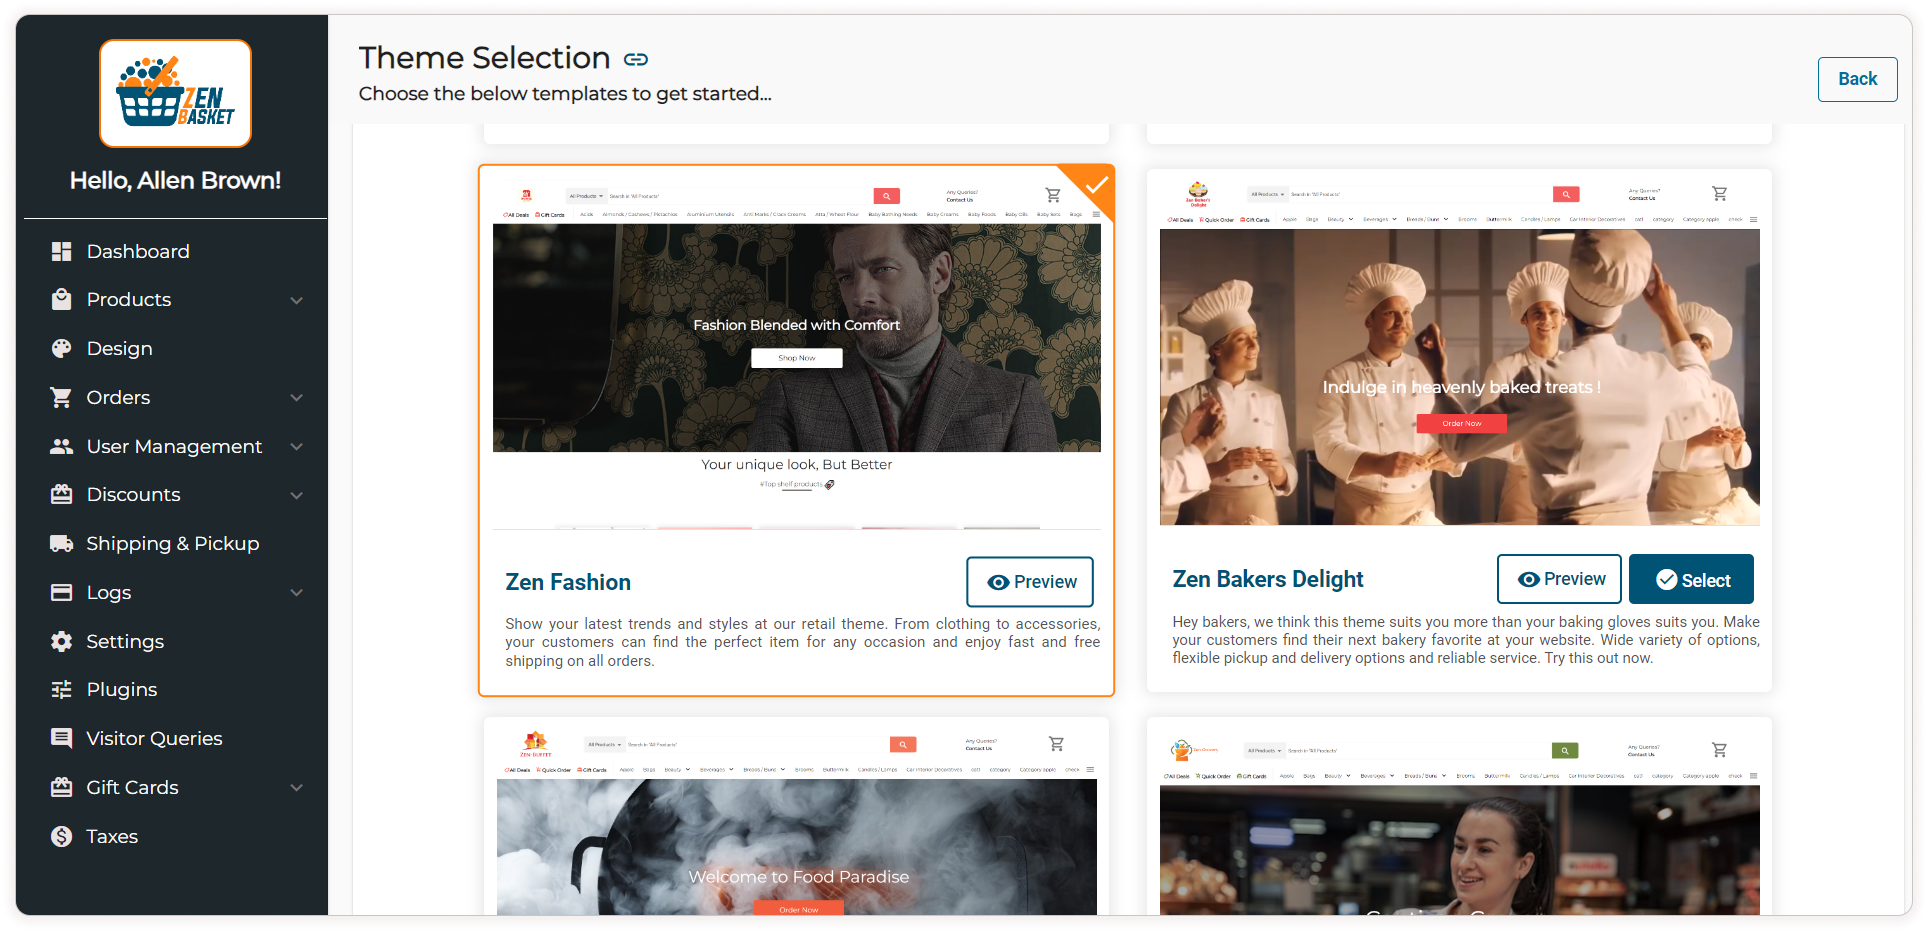The height and width of the screenshot is (932, 1928).
Task: Click the Visitor Queries chat icon
Action: 61,739
